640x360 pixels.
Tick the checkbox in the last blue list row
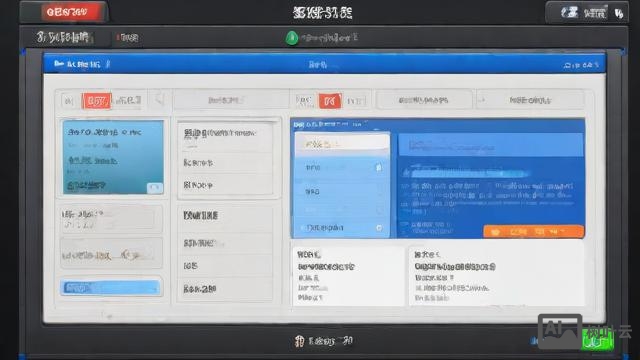(x=379, y=228)
